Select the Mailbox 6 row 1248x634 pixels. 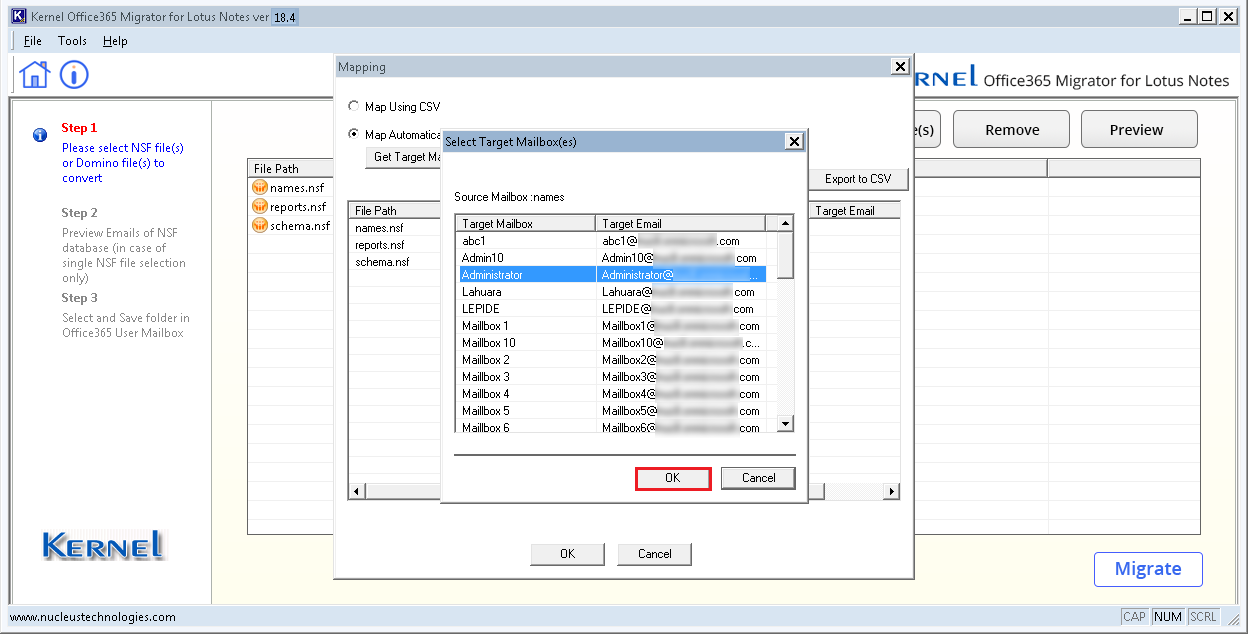click(x=613, y=427)
